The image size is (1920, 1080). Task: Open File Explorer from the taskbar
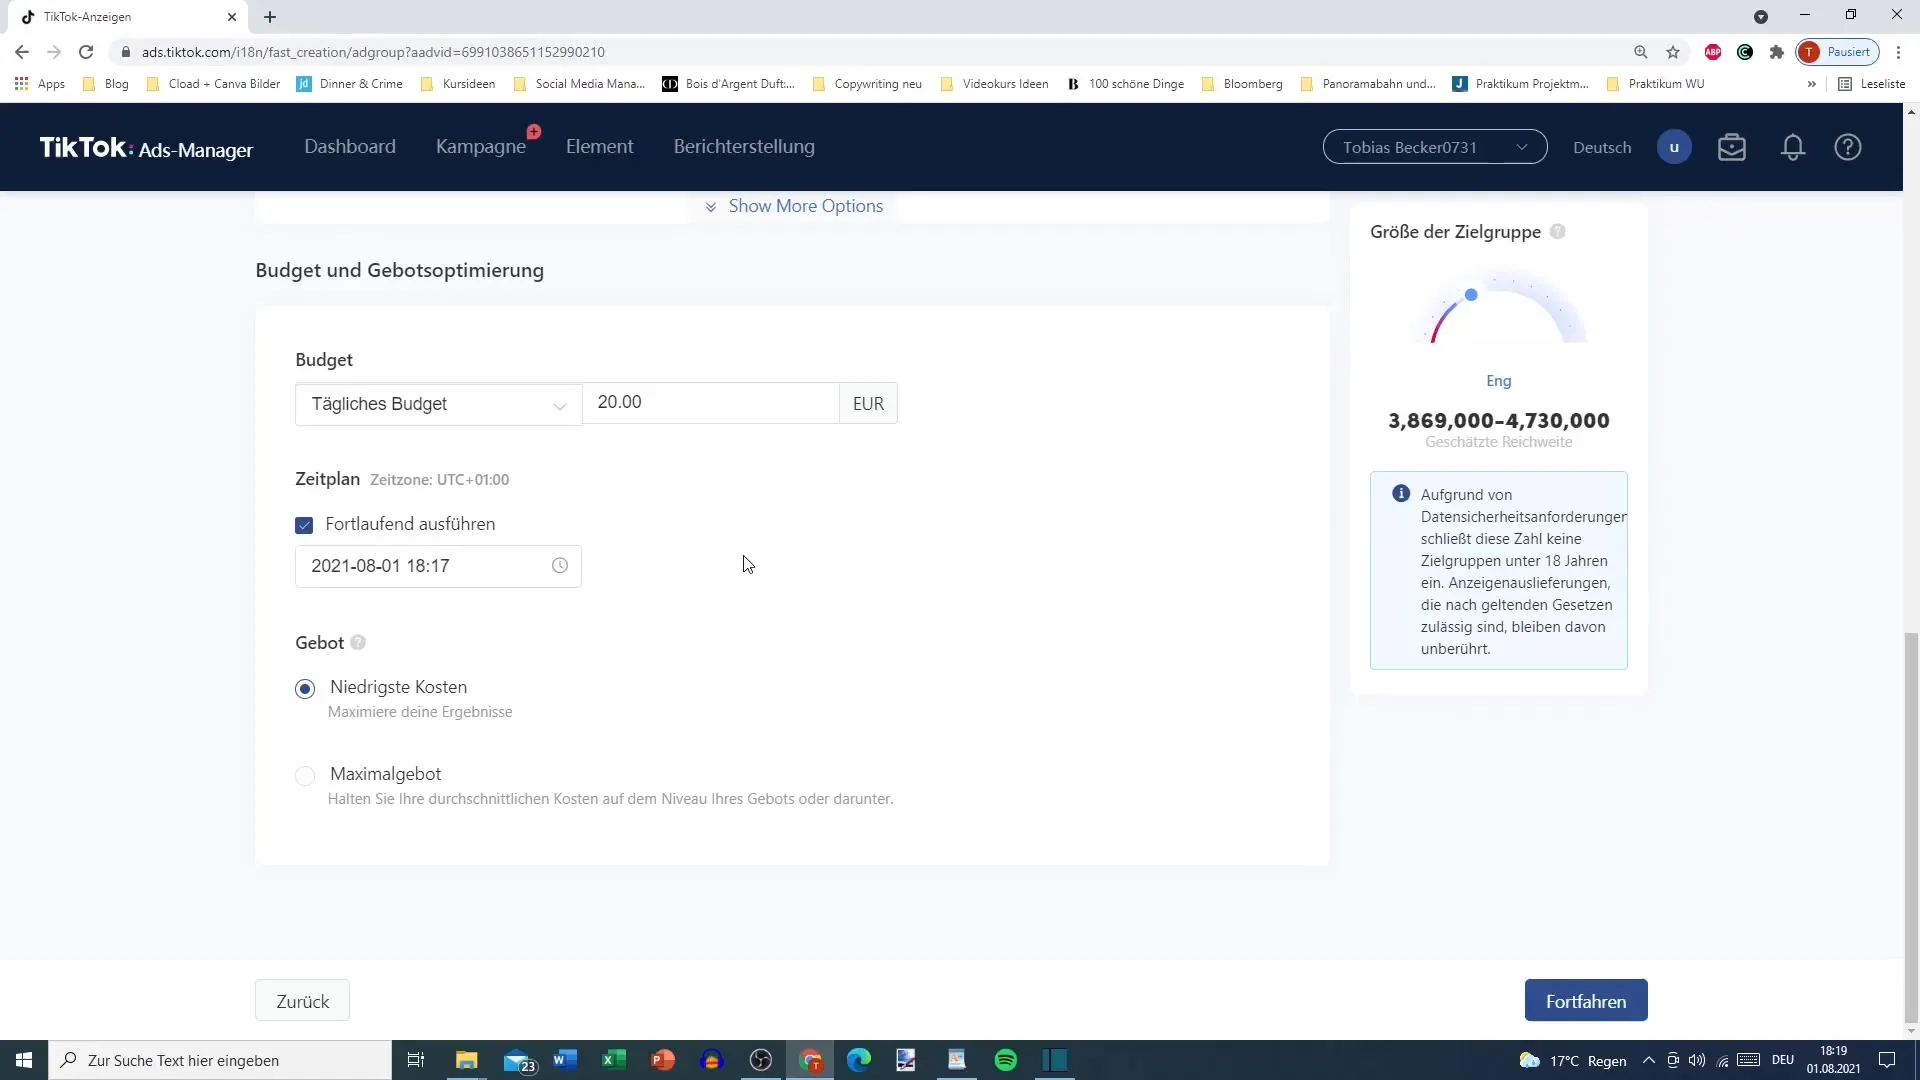click(467, 1060)
